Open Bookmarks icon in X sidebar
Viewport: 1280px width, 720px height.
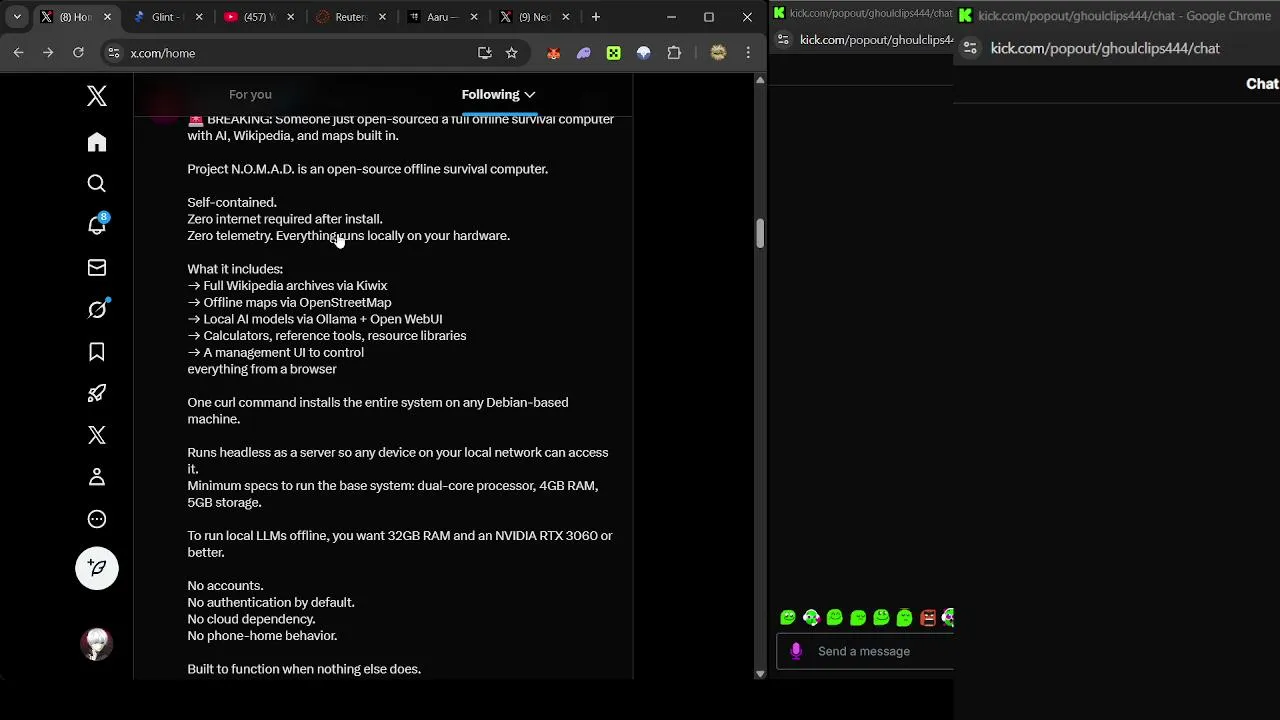[x=97, y=351]
